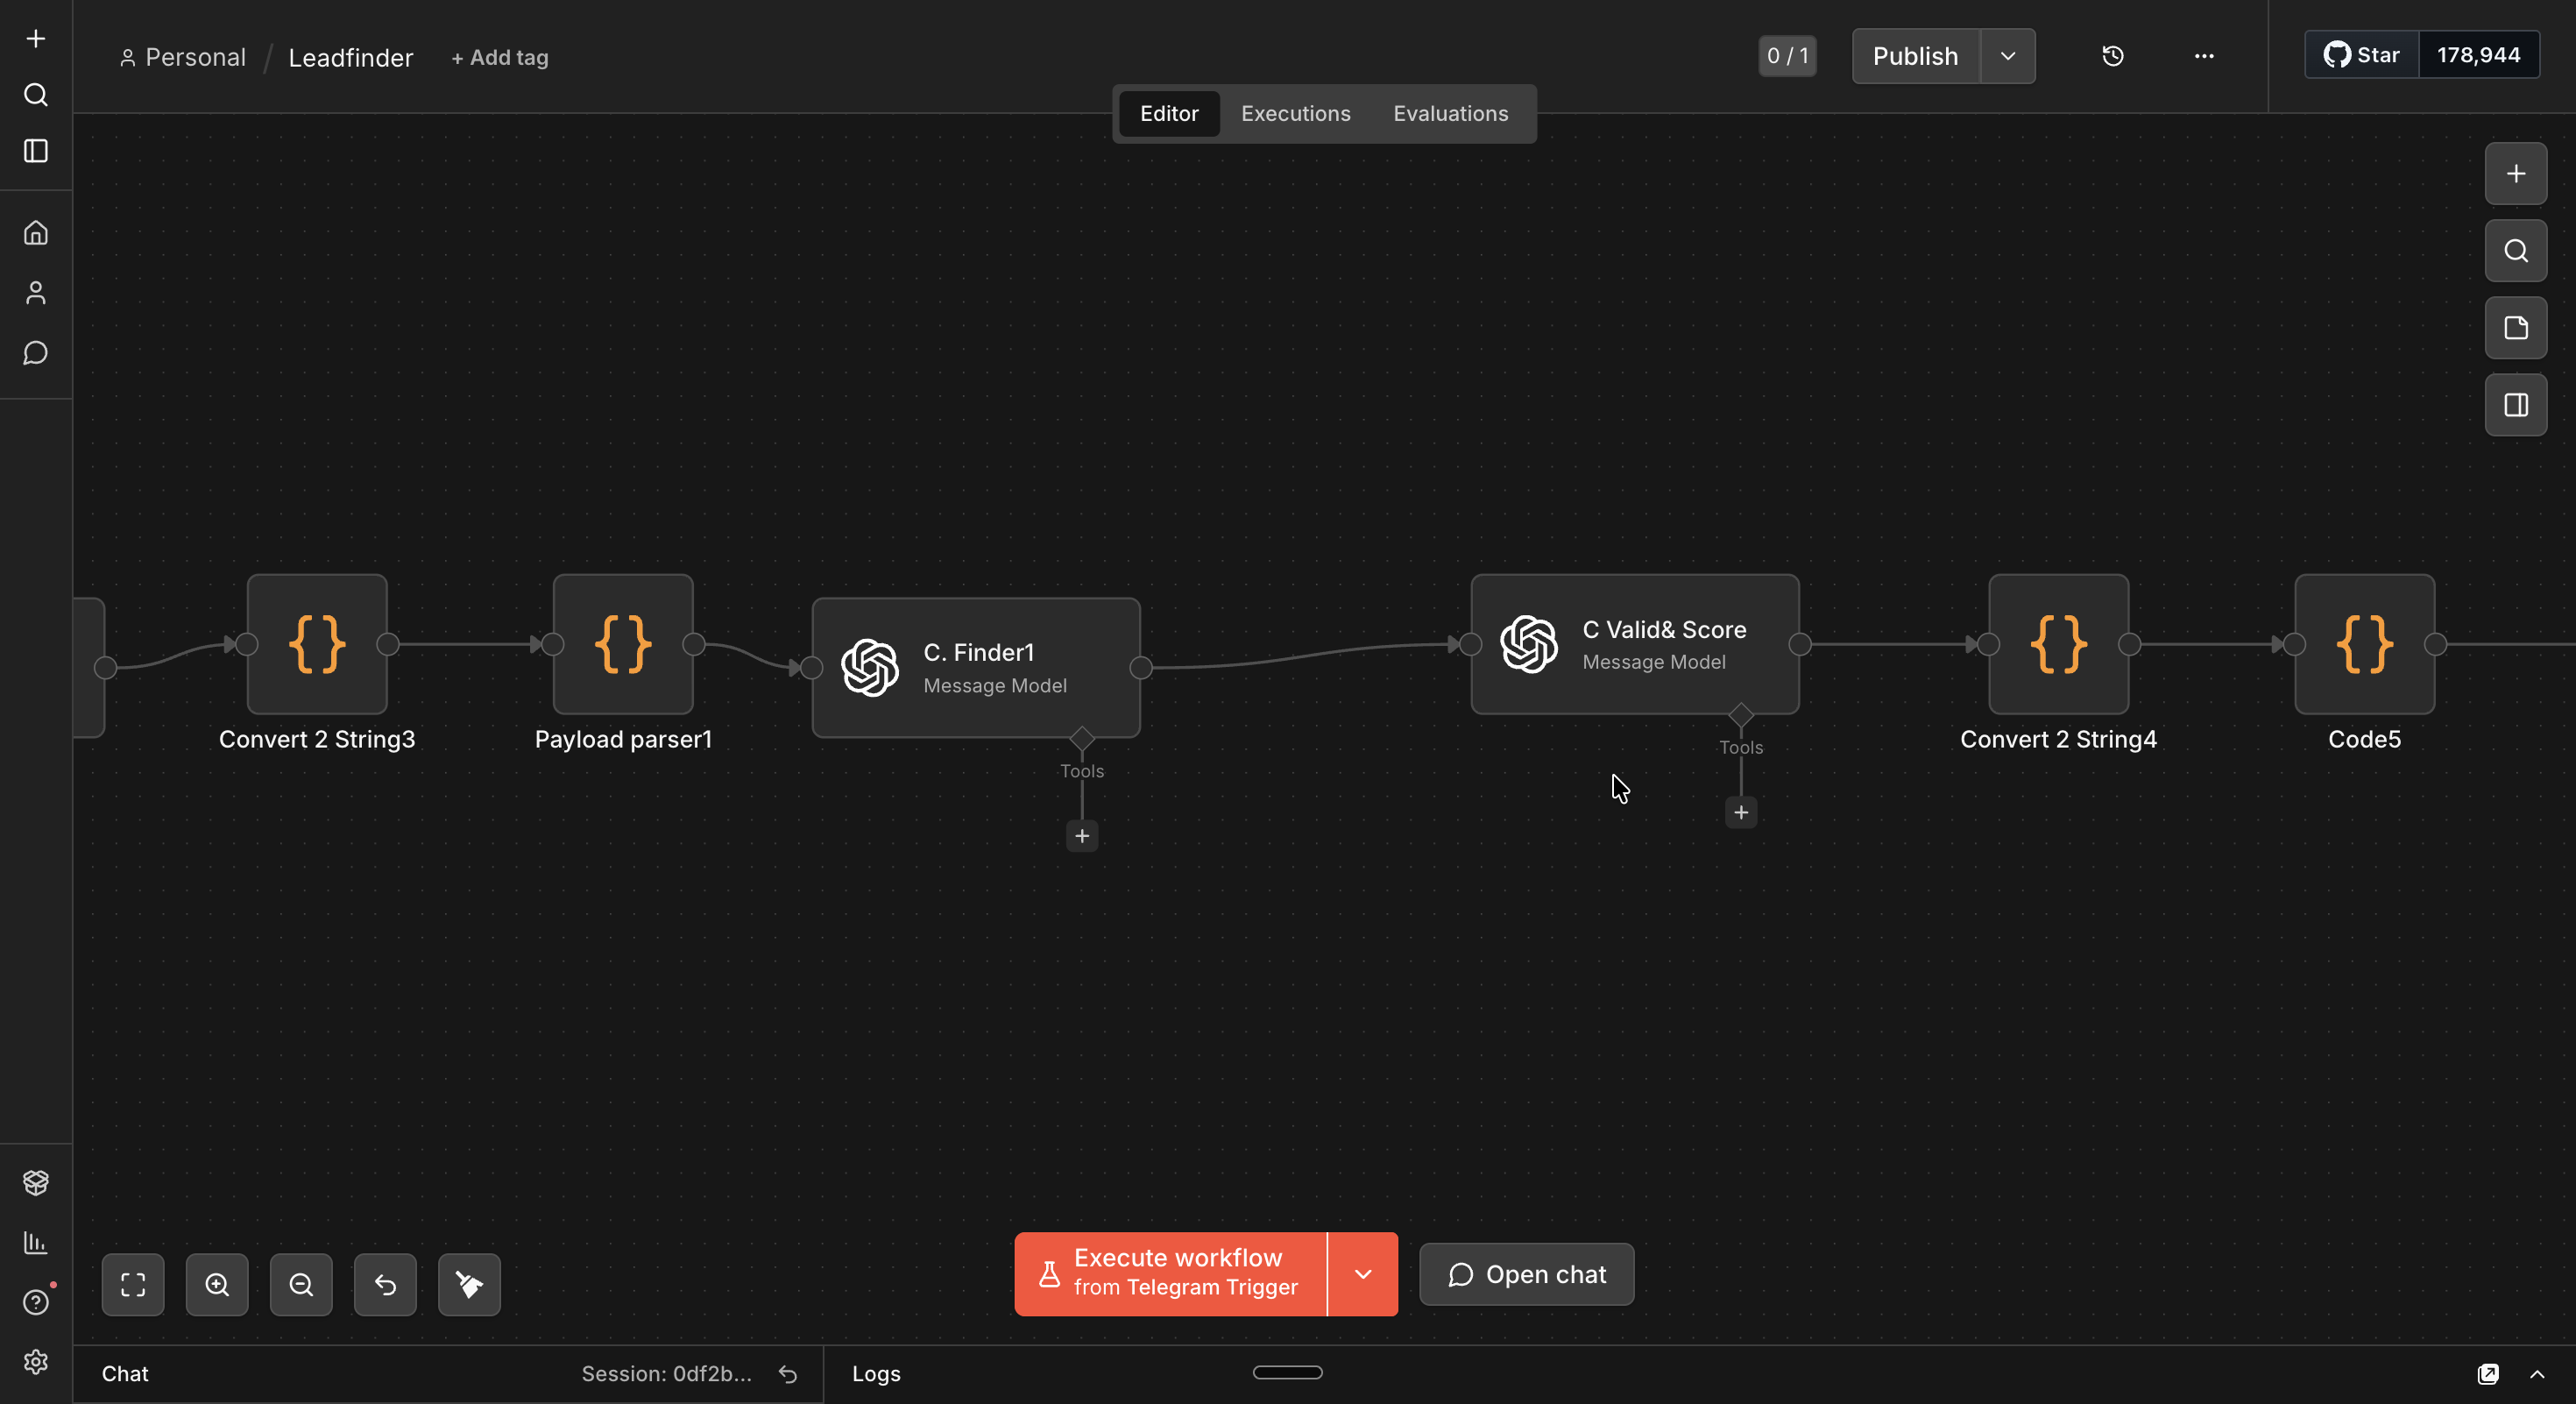The image size is (2576, 1404).
Task: Toggle the right side panel icon
Action: coord(2515,405)
